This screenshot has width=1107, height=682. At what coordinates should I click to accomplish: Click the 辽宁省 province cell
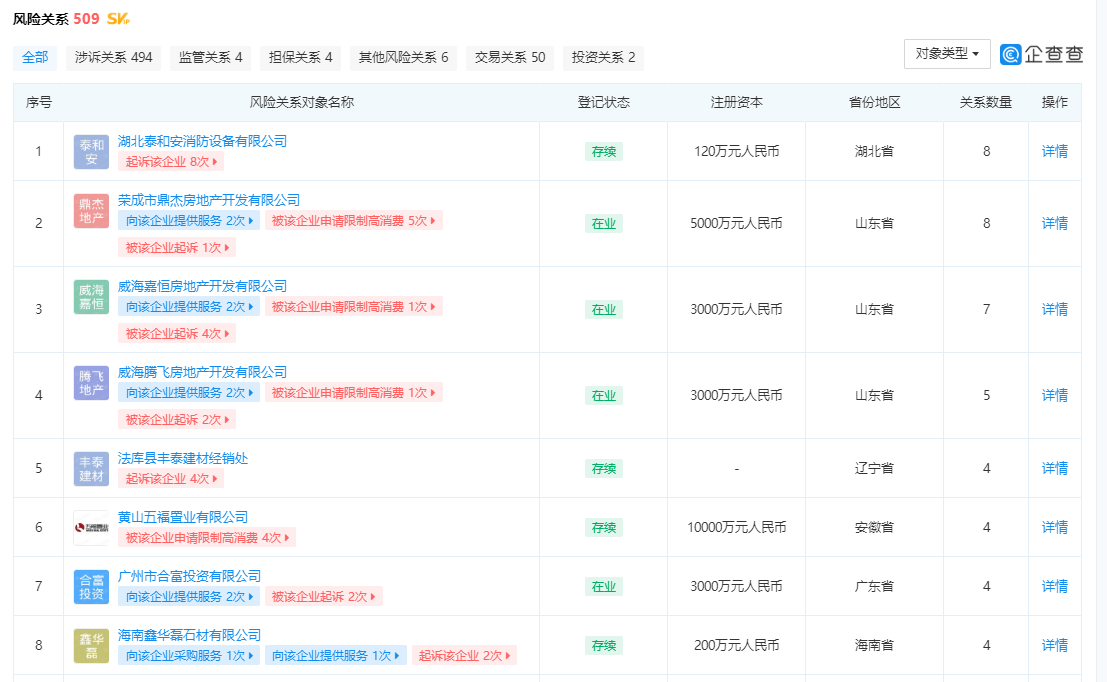point(874,469)
